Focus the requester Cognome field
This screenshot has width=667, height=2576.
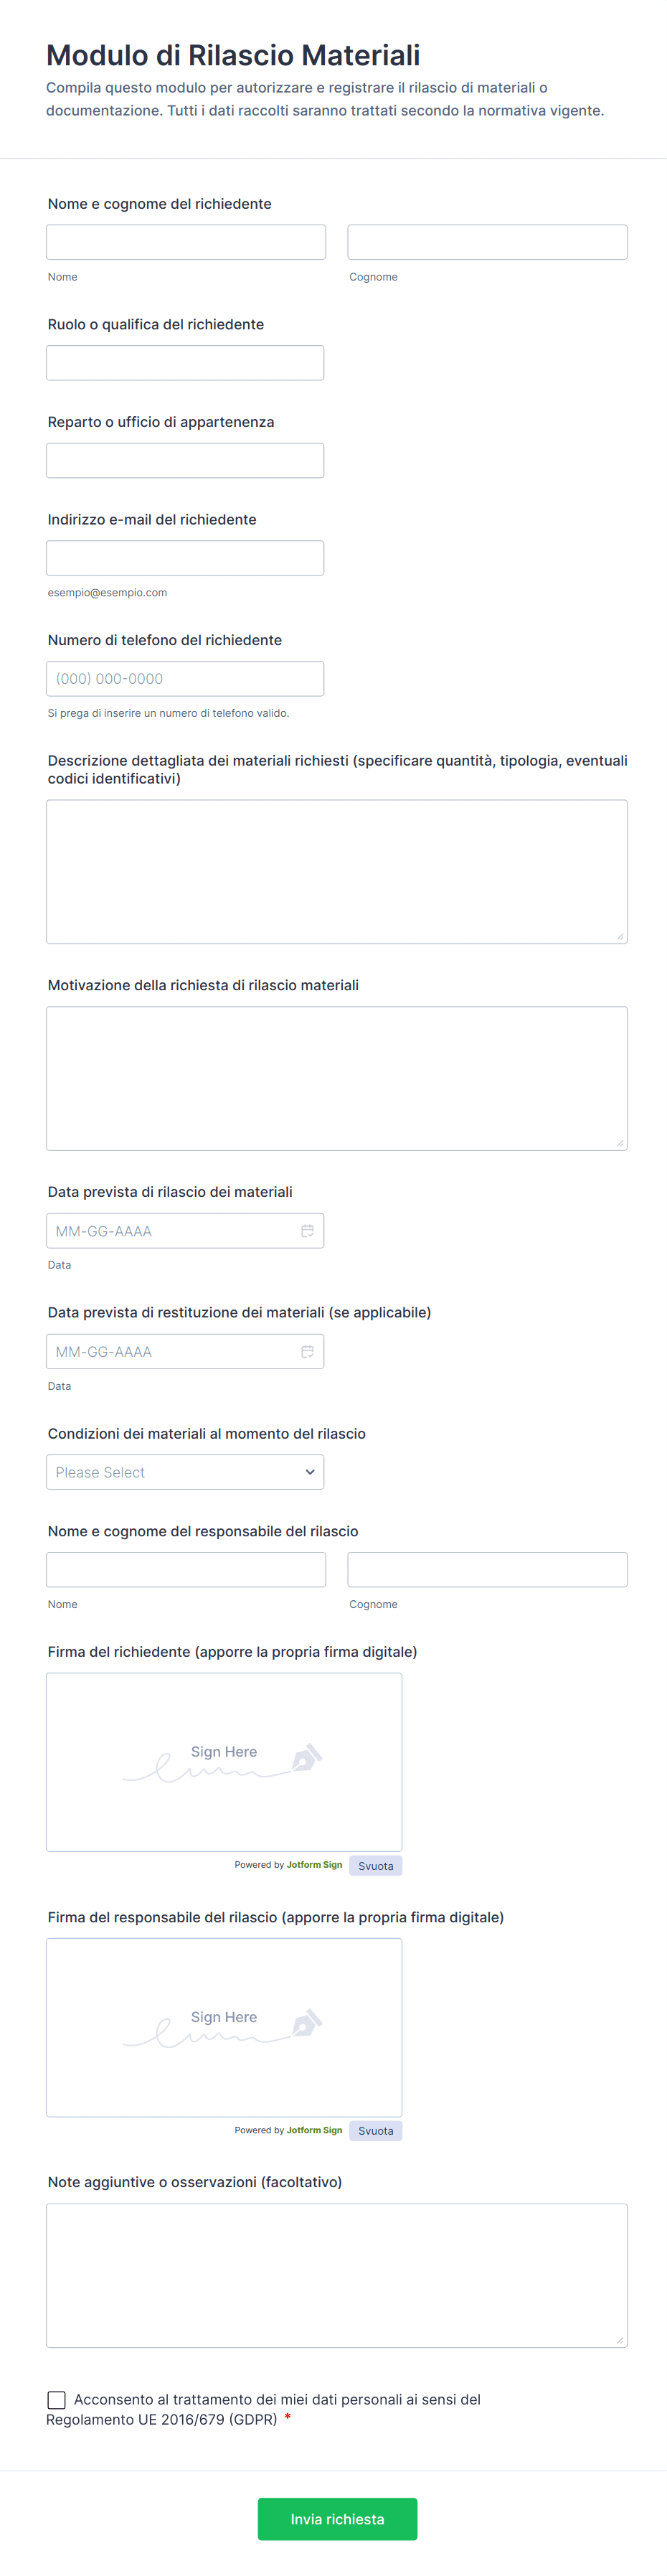[487, 242]
